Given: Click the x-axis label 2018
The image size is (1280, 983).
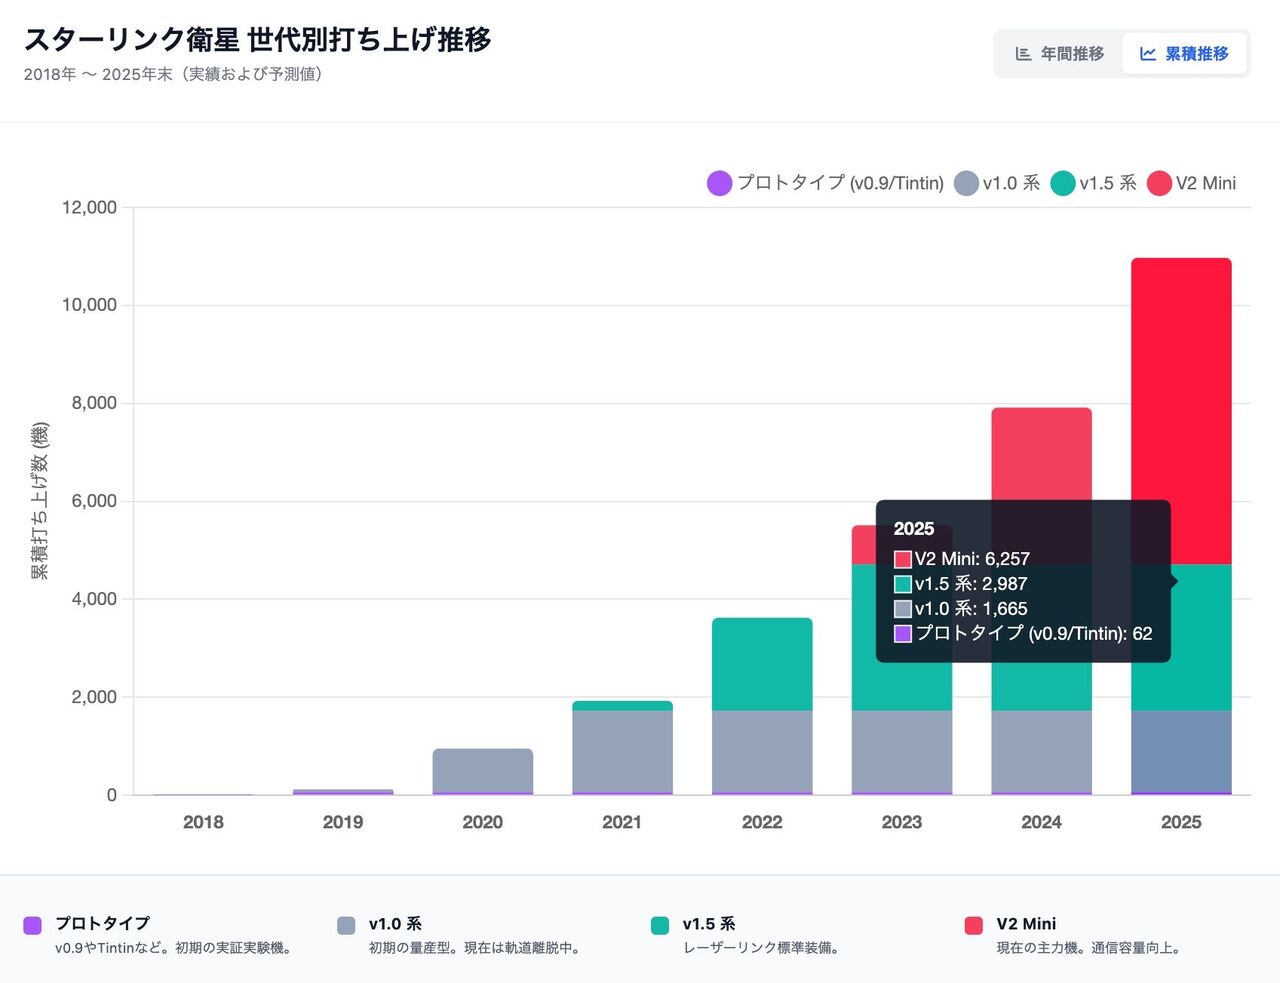Looking at the screenshot, I should click(203, 822).
